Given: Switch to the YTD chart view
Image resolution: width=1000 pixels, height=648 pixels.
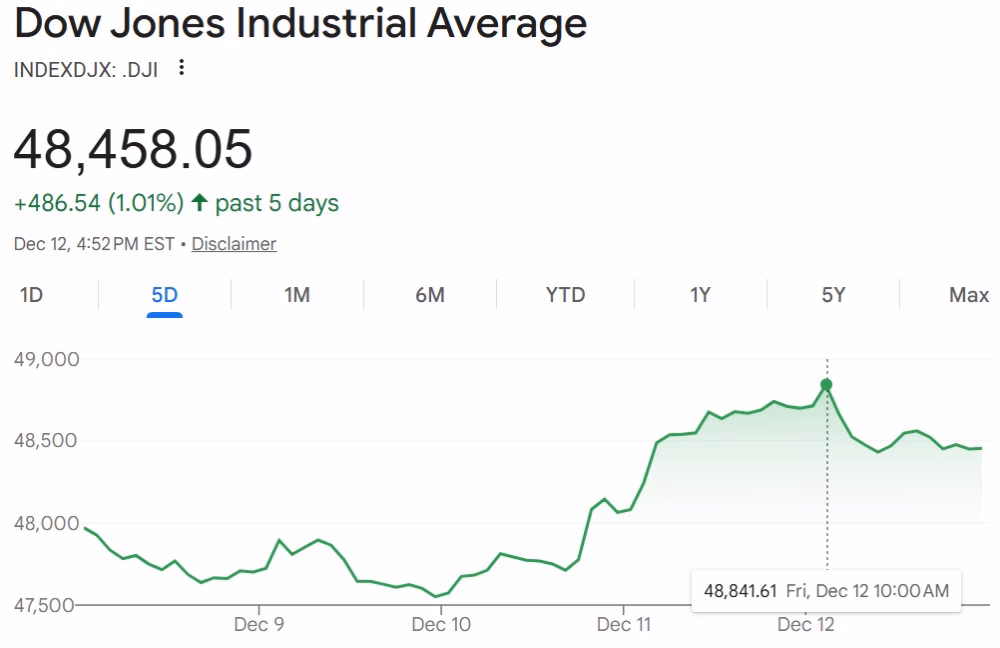Looking at the screenshot, I should [565, 295].
